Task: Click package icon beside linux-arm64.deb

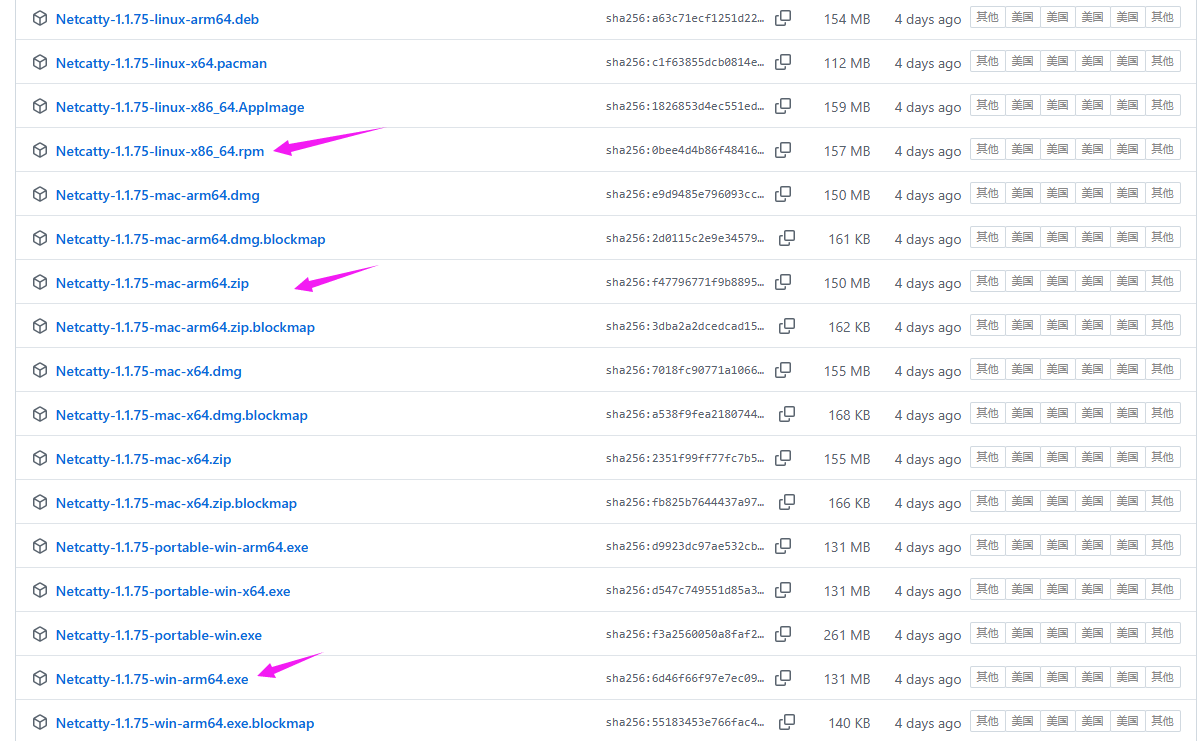Action: coord(40,18)
